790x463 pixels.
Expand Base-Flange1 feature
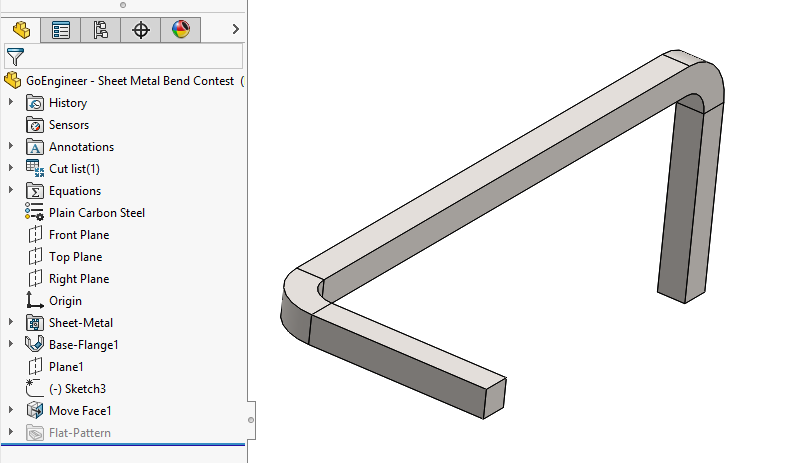[x=11, y=345]
